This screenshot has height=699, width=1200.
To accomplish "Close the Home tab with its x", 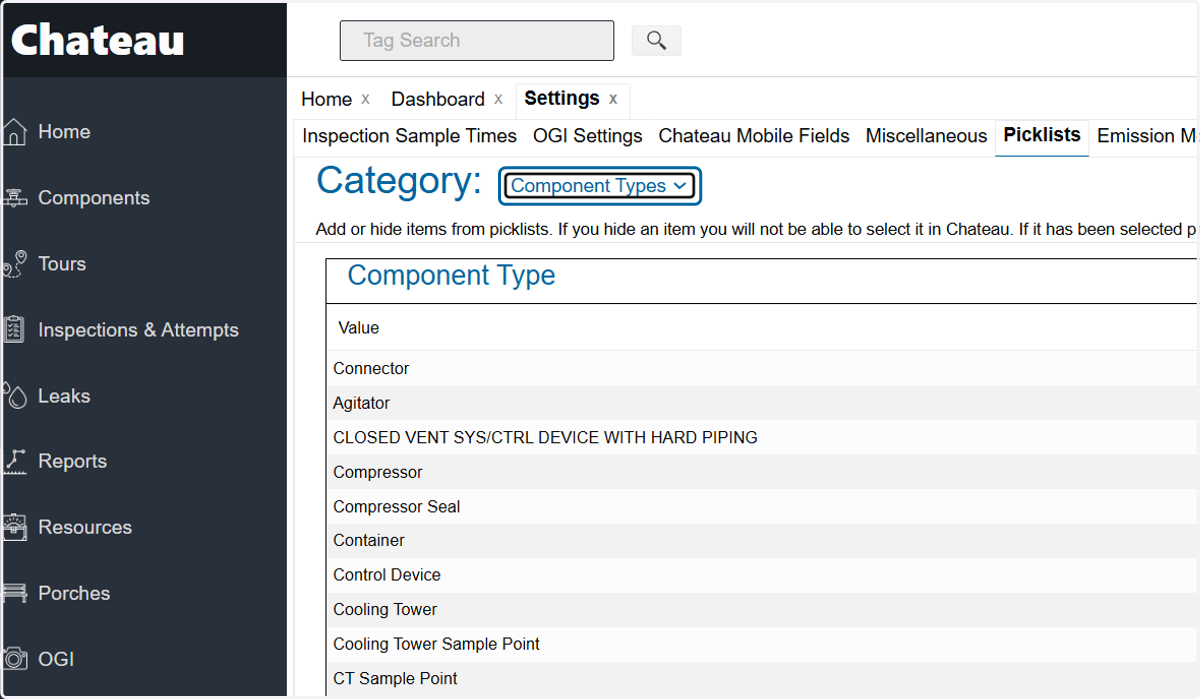I will tap(365, 99).
